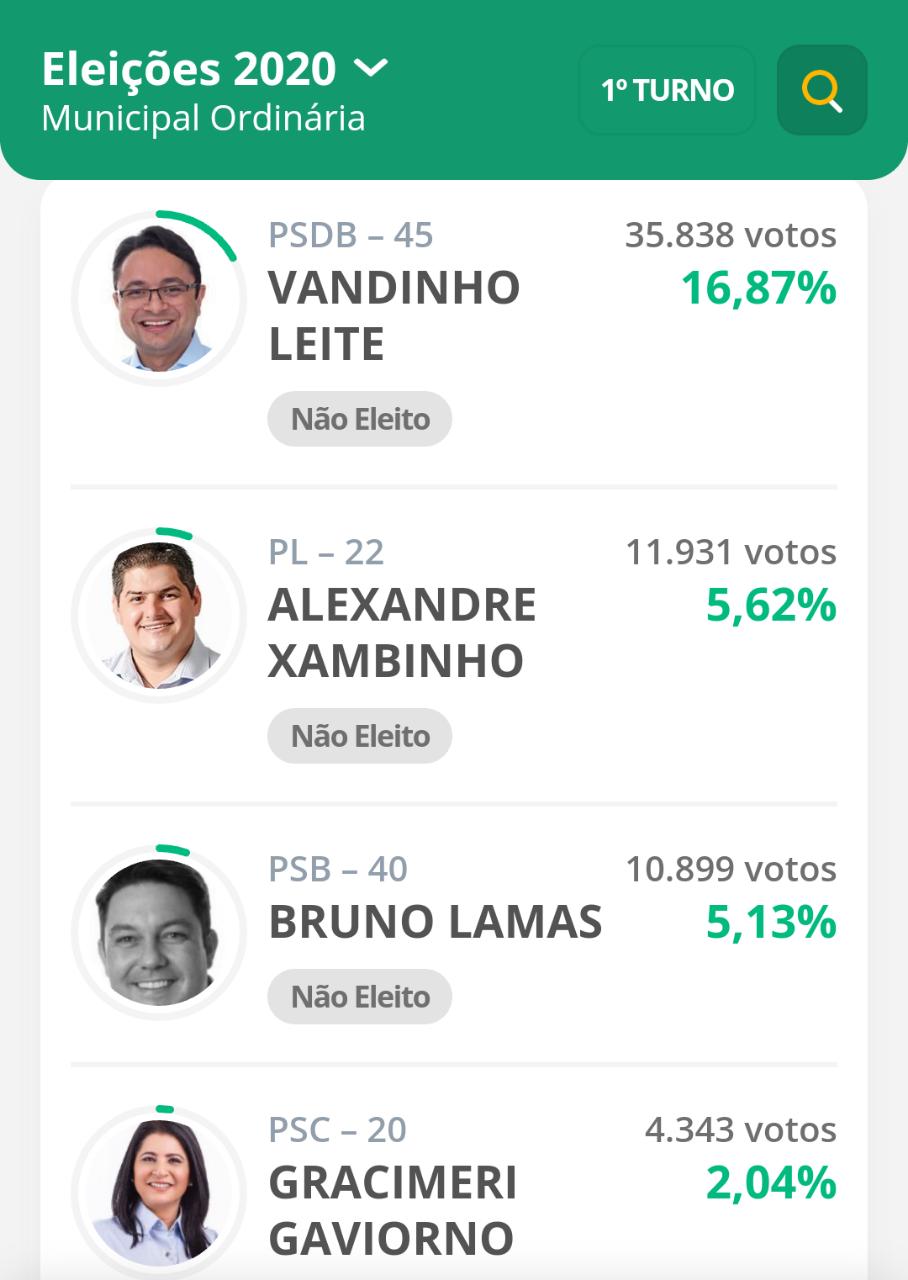Screen dimensions: 908x1280
Task: Click the PSDB – 45 party label
Action: [x=351, y=235]
